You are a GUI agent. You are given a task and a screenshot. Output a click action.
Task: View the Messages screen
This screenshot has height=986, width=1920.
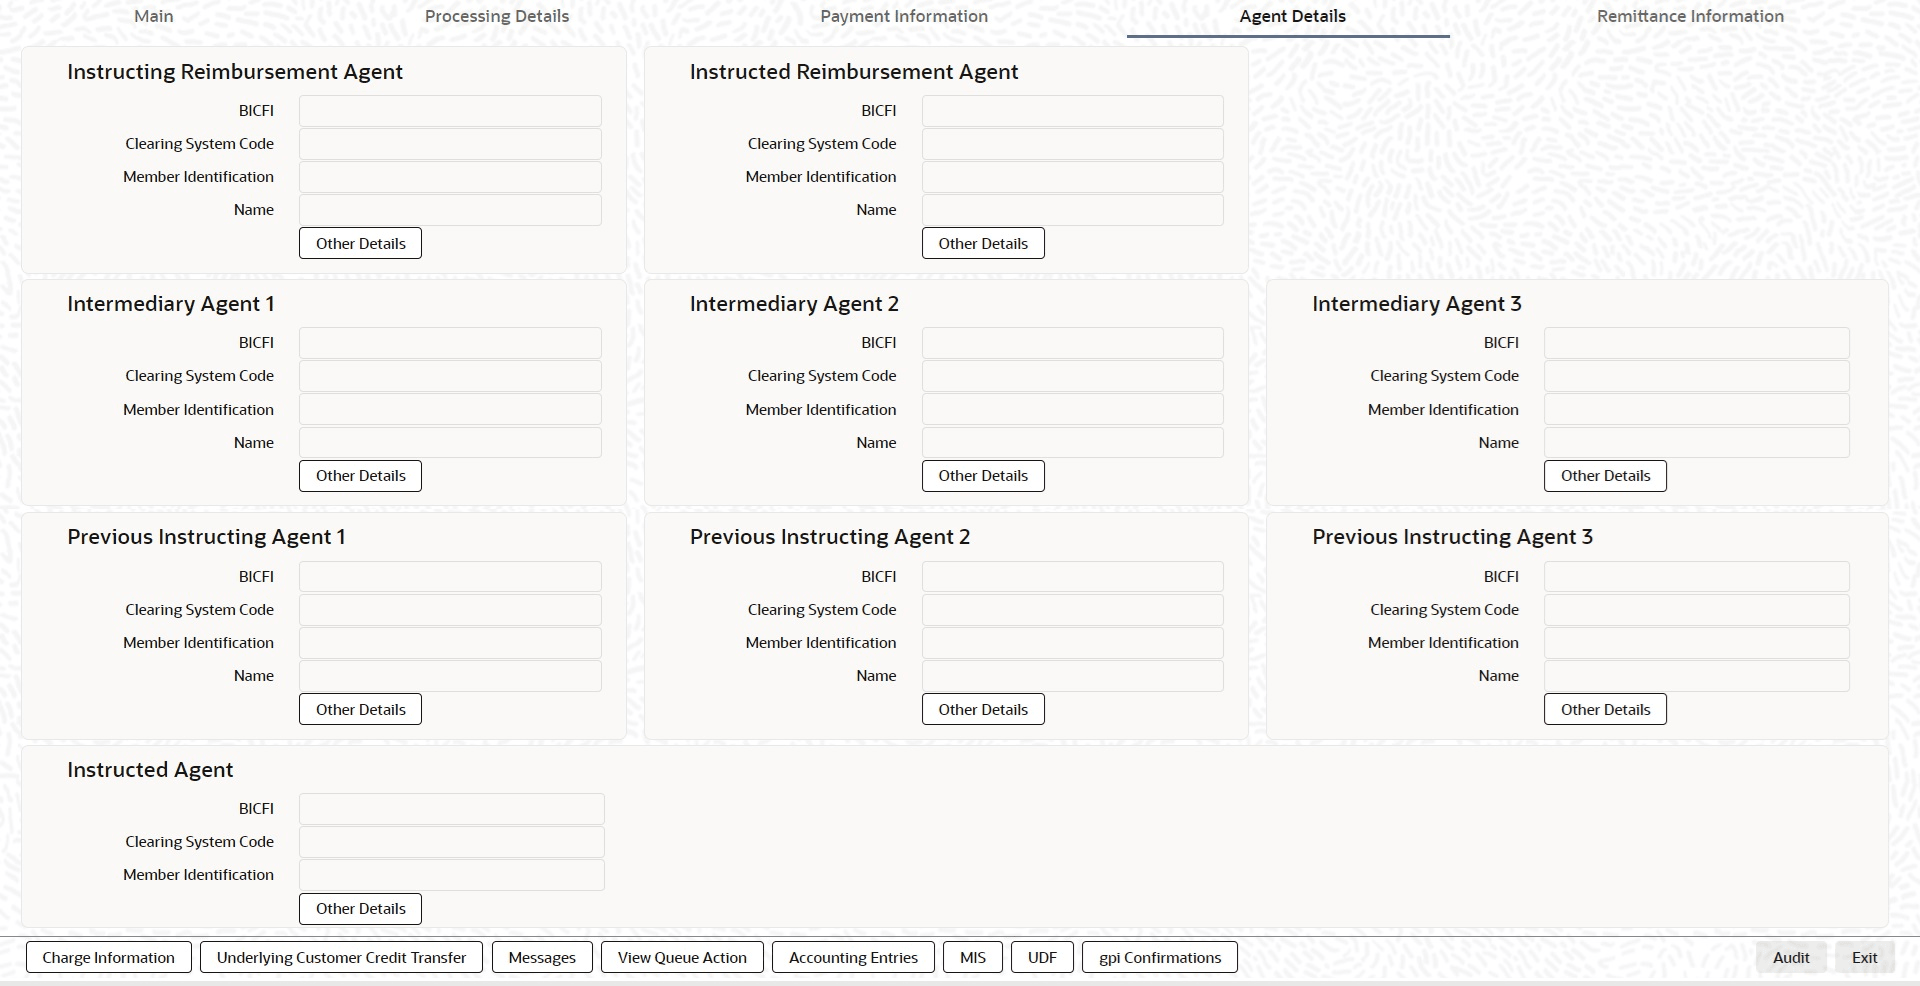(542, 957)
